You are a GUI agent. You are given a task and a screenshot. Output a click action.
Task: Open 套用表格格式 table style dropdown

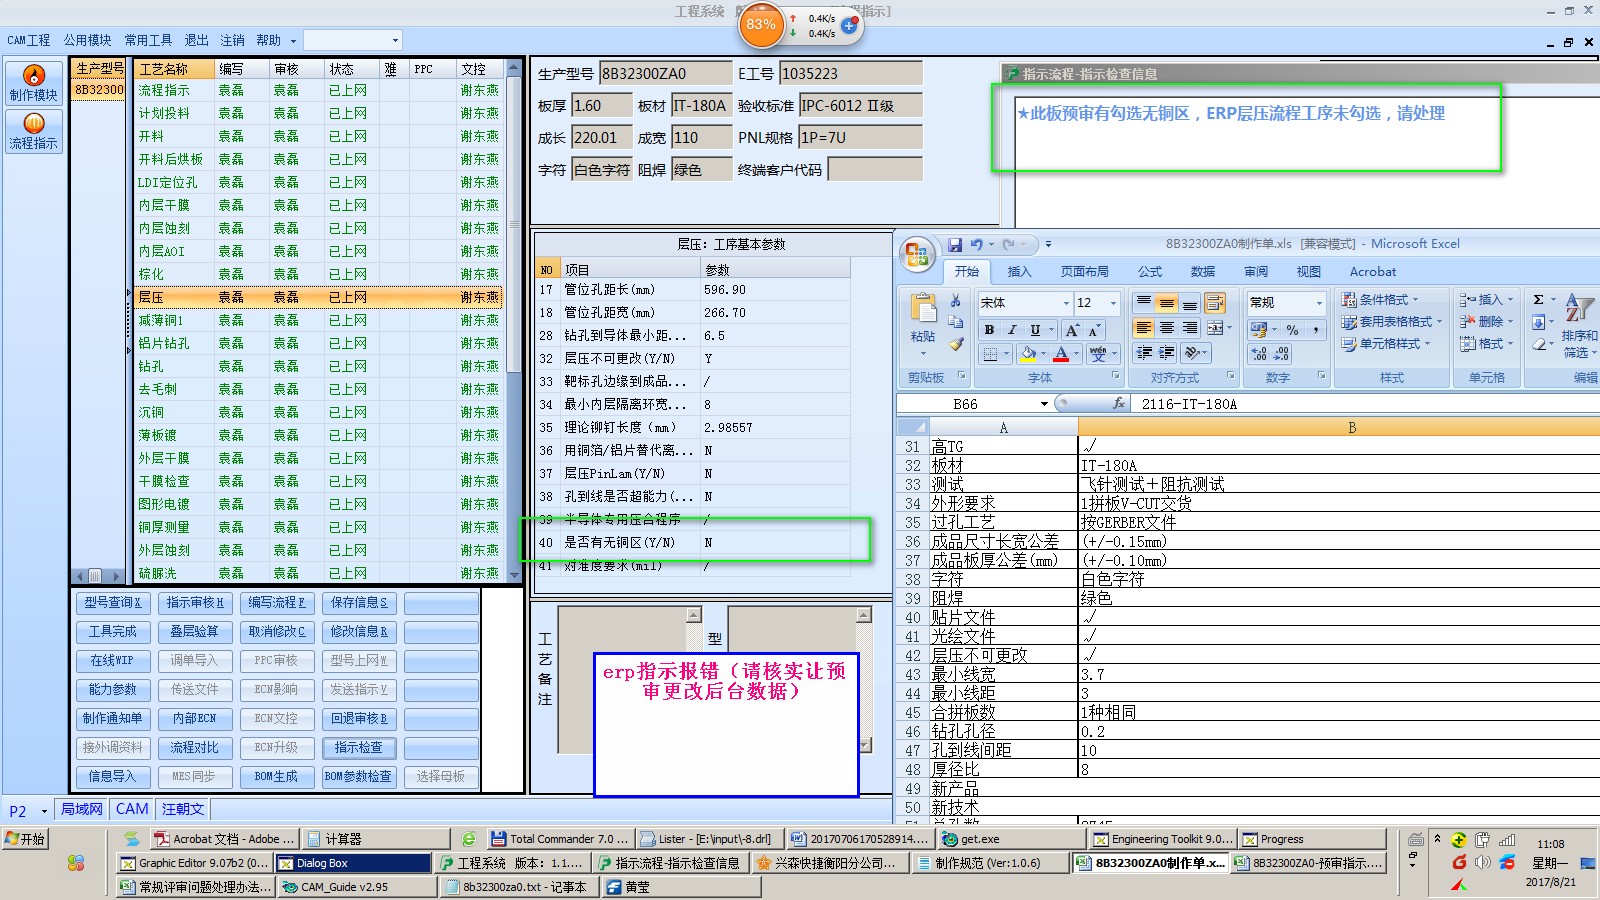(1391, 321)
